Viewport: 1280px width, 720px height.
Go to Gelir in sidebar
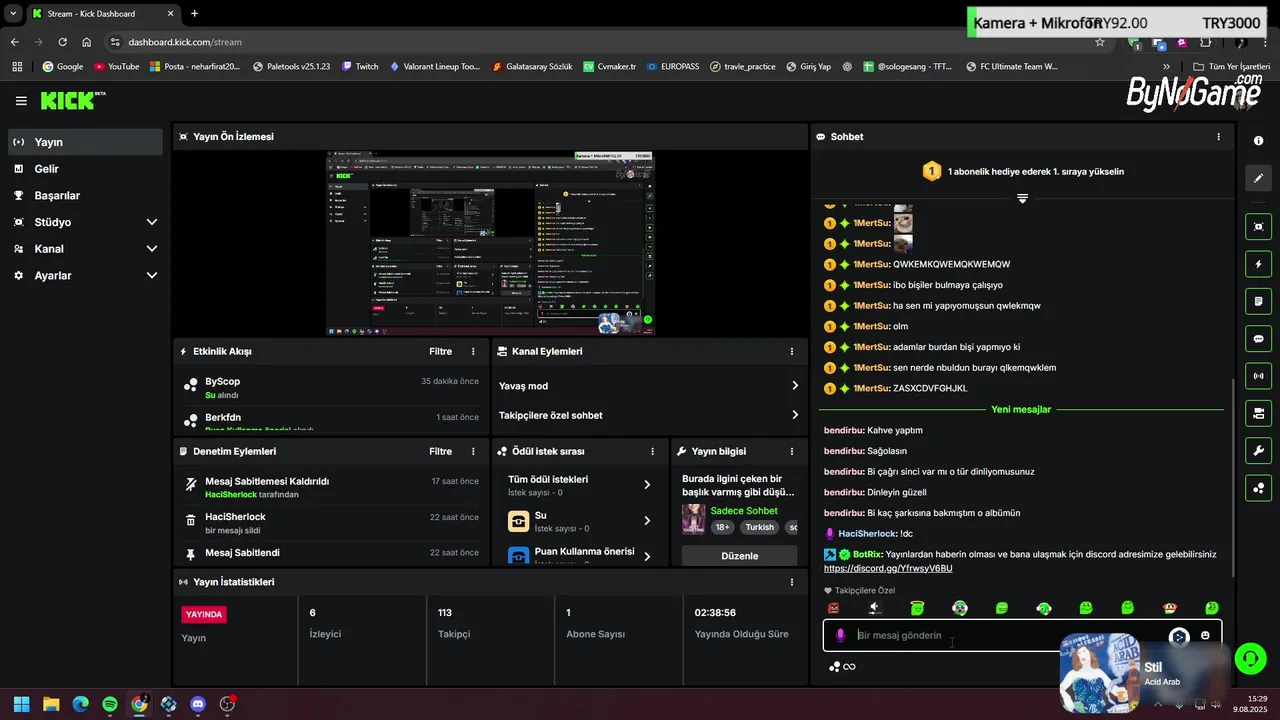tap(85, 169)
